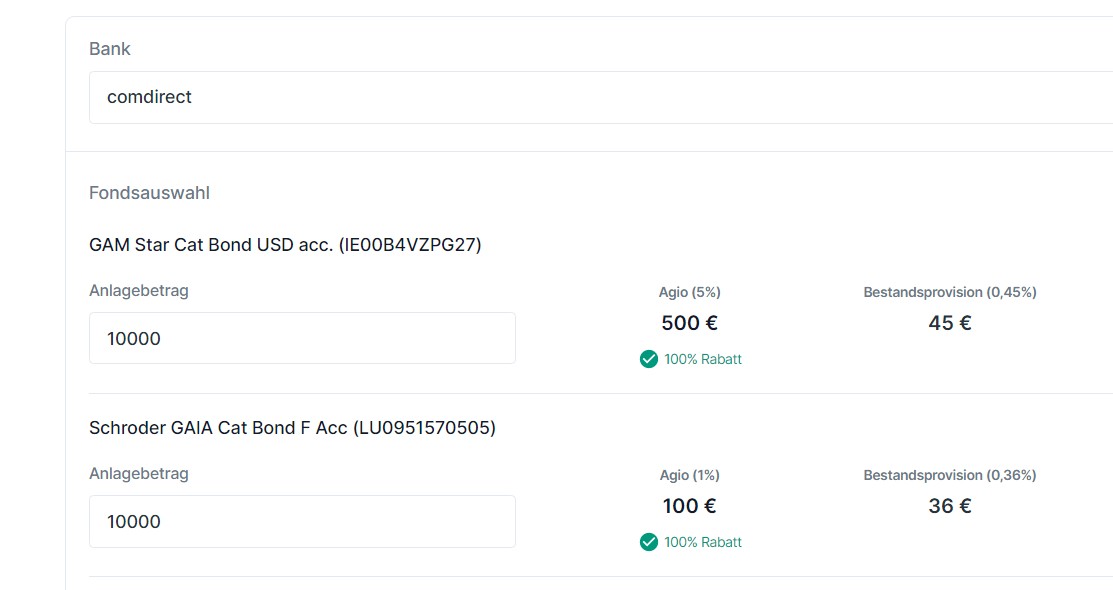Focus the Anlagebetrag input for Schroder GAIA fund
Screen dimensions: 1113x590
point(302,521)
